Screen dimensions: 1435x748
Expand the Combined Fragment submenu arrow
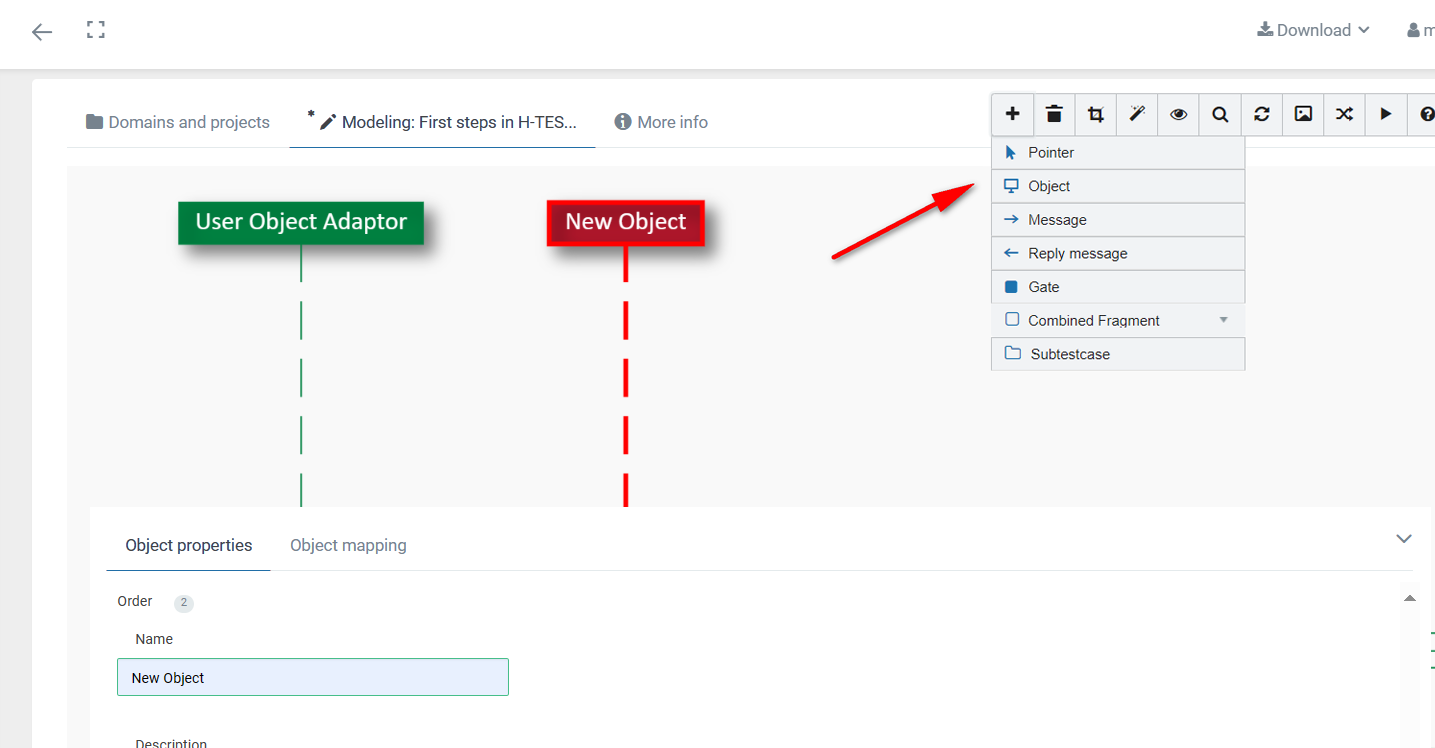(1224, 320)
